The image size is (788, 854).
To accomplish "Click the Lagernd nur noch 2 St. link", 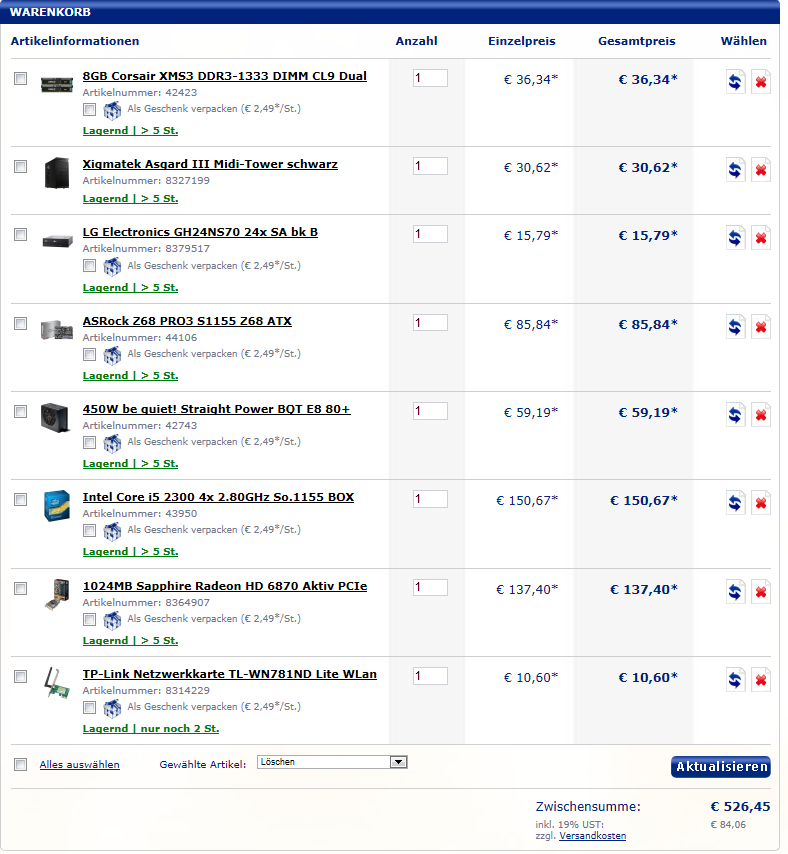I will point(151,729).
